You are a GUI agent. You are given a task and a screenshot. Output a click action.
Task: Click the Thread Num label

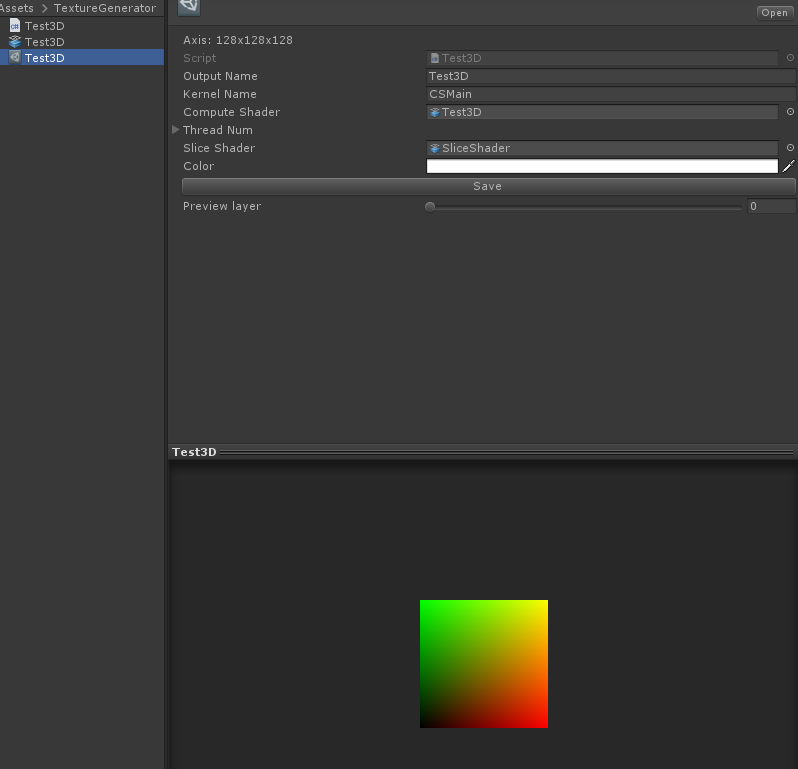coord(218,130)
